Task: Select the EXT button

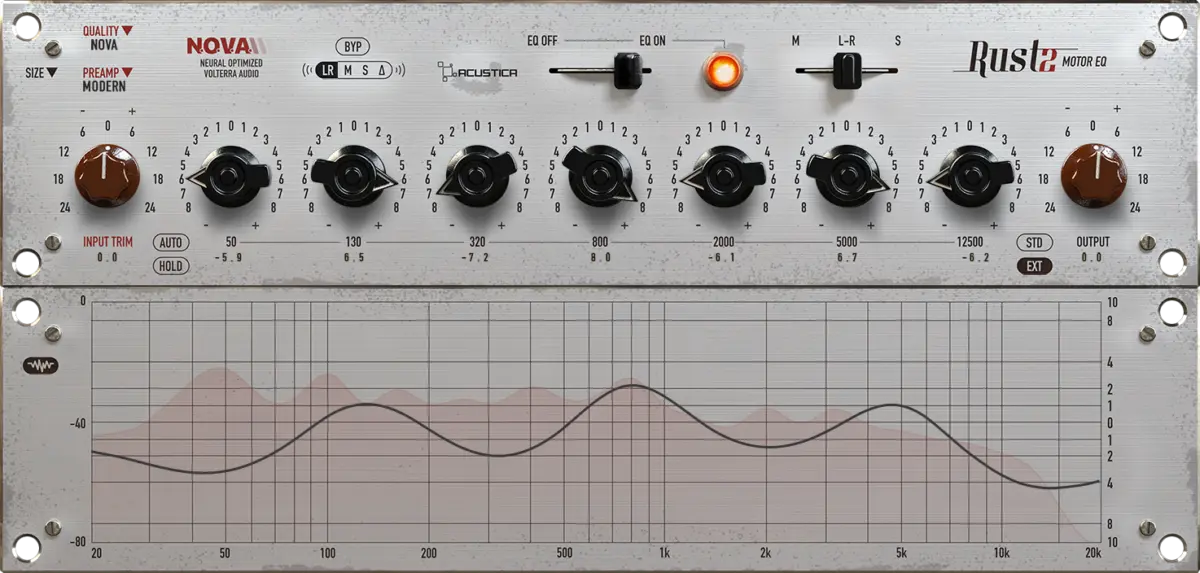Action: pyautogui.click(x=1033, y=266)
